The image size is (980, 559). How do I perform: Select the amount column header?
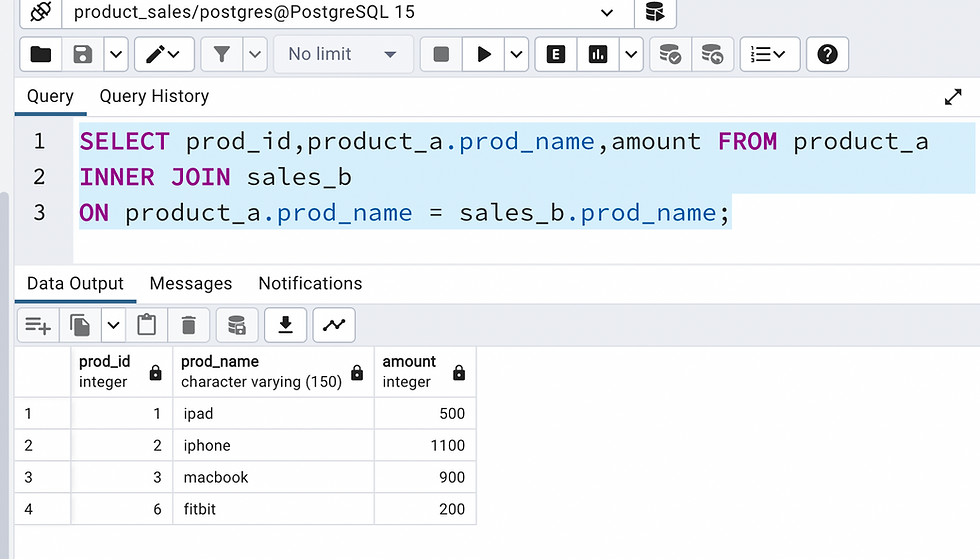click(425, 372)
